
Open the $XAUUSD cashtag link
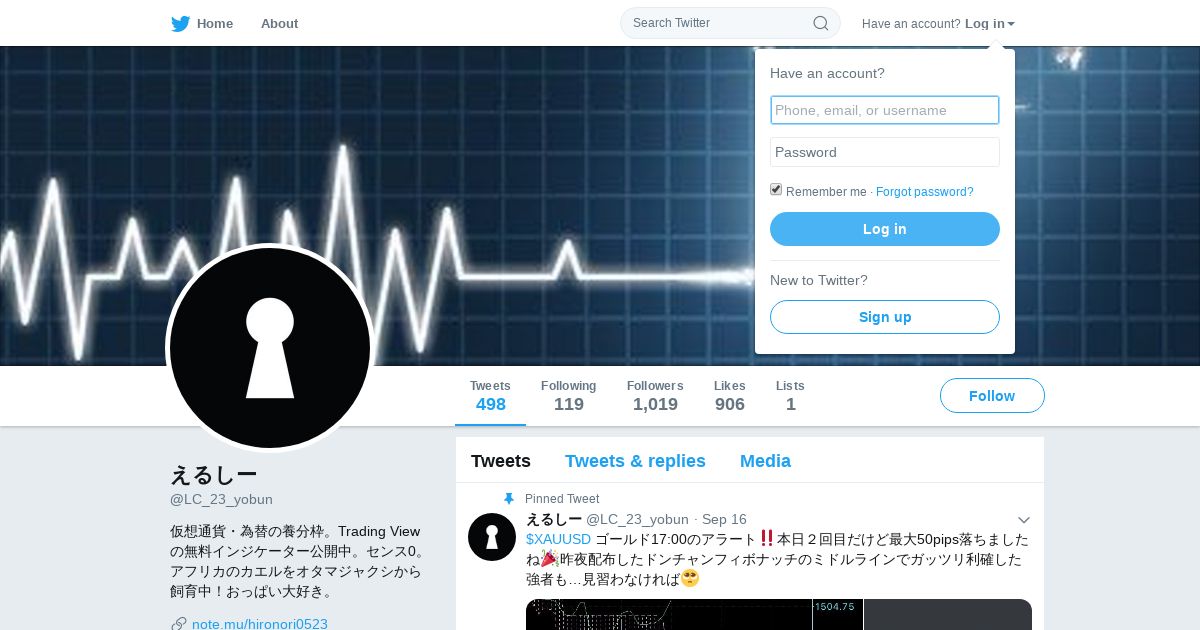point(558,539)
